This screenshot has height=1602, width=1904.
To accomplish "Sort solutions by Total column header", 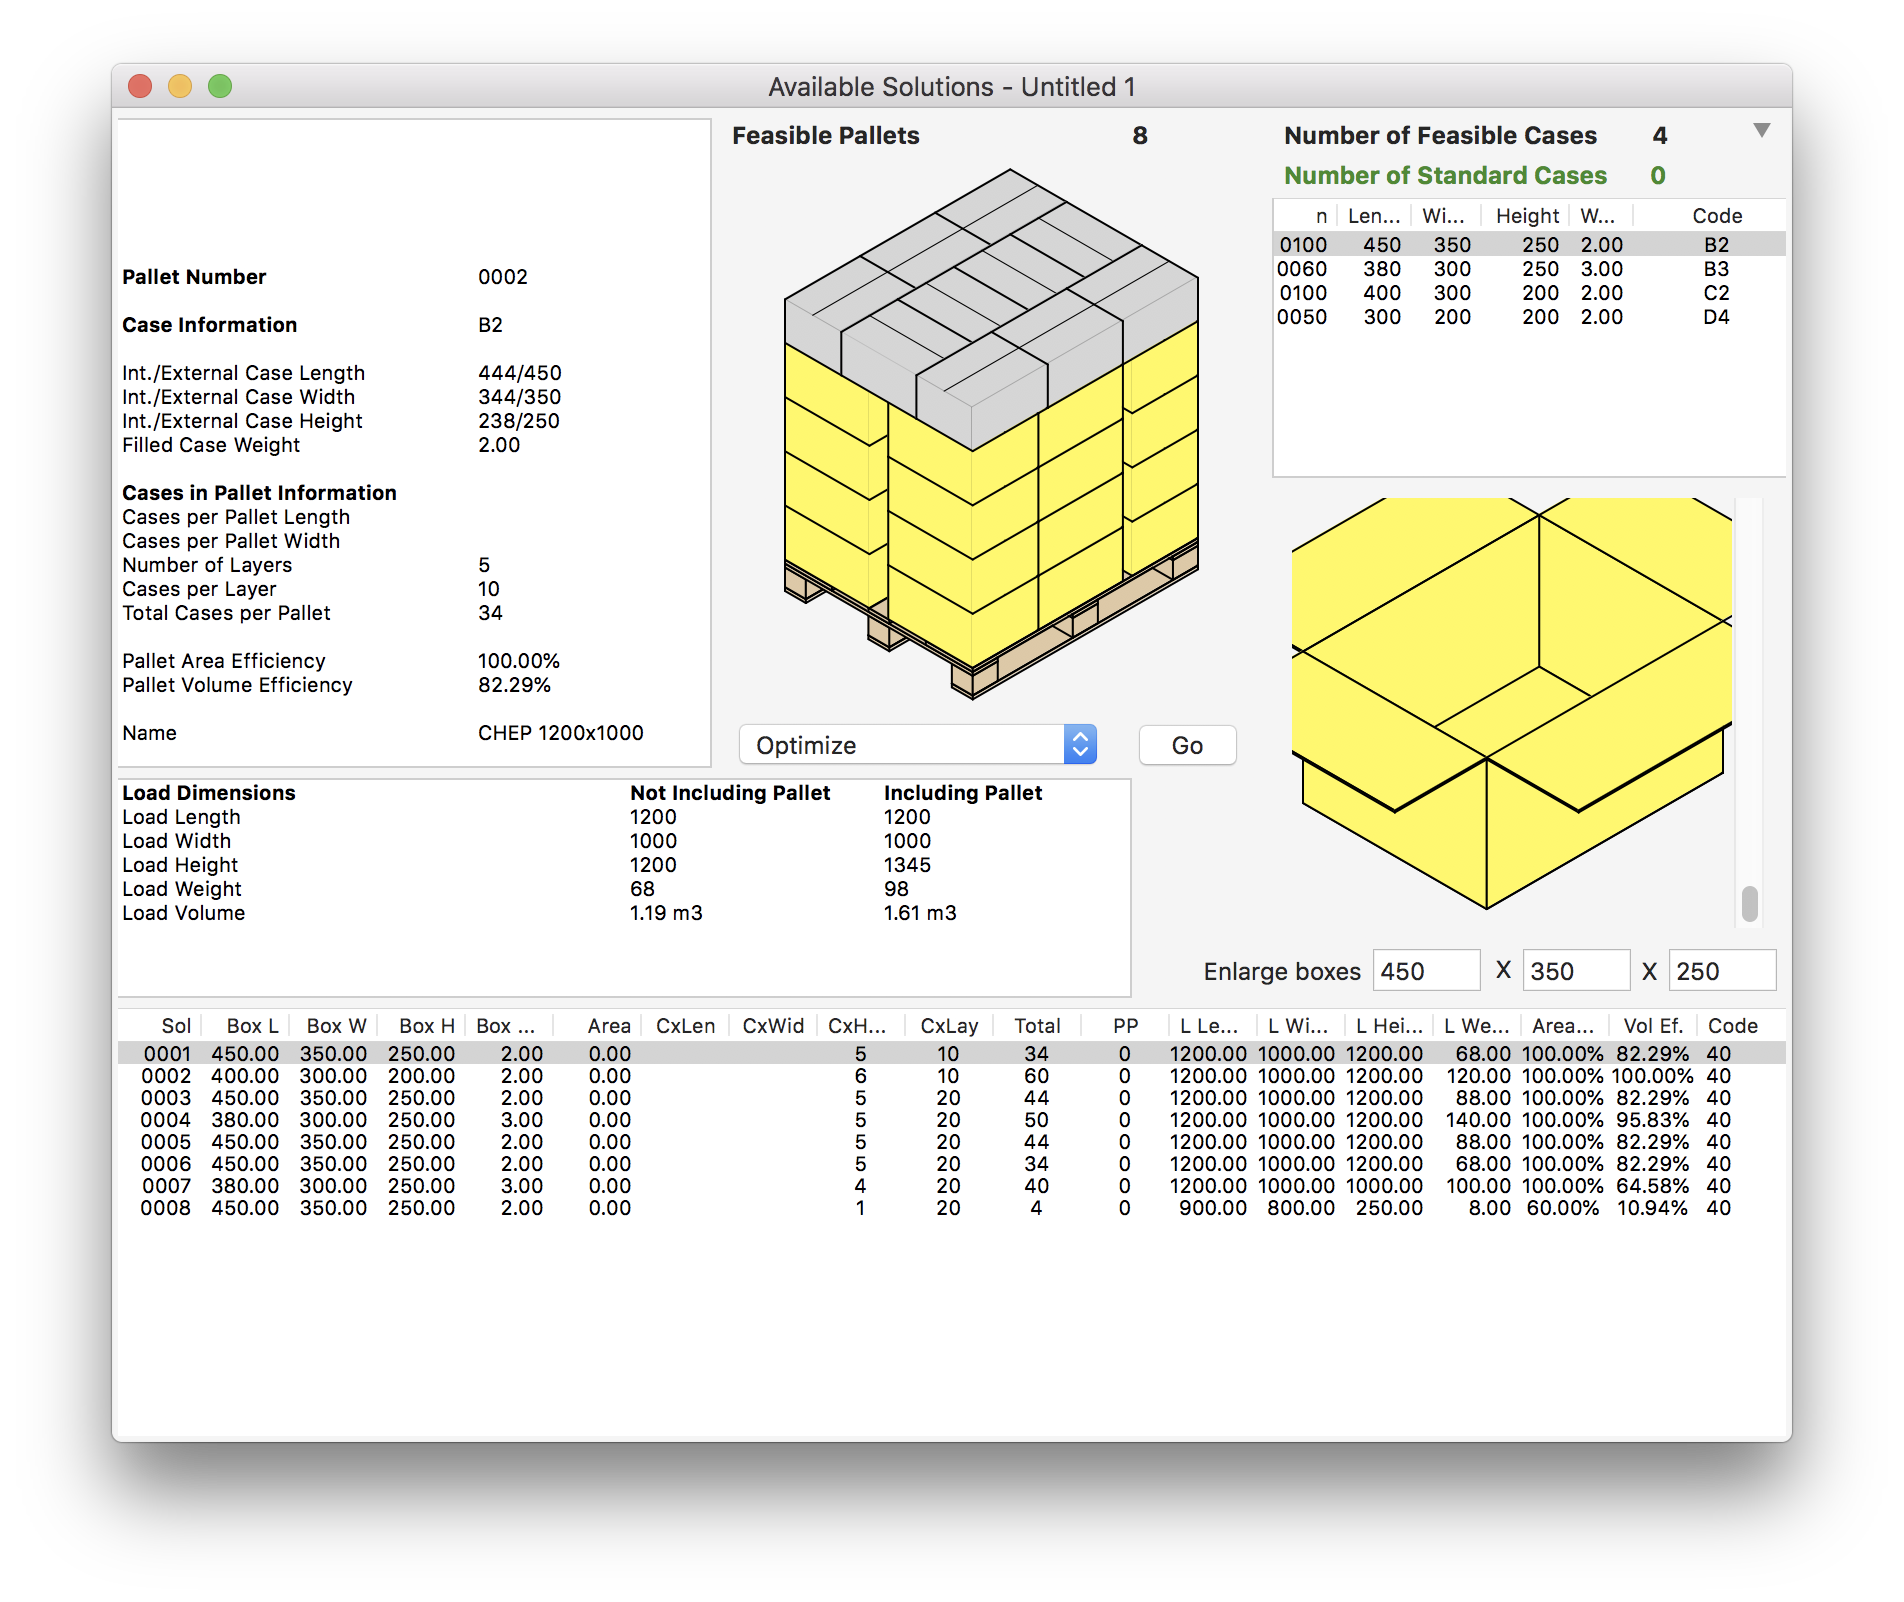I will [x=1037, y=1026].
